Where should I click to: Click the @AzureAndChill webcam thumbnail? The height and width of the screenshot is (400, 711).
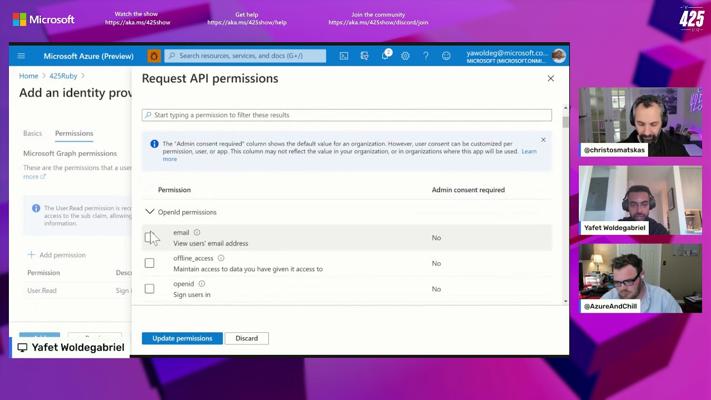point(640,278)
